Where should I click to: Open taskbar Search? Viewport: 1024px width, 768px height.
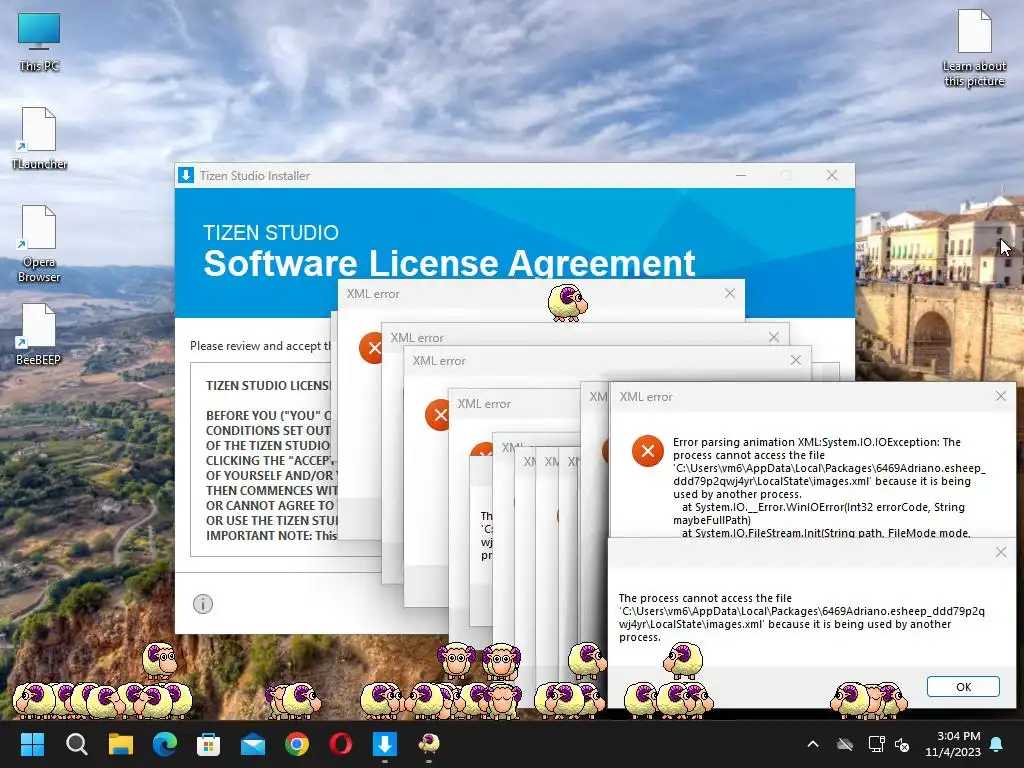(x=76, y=744)
